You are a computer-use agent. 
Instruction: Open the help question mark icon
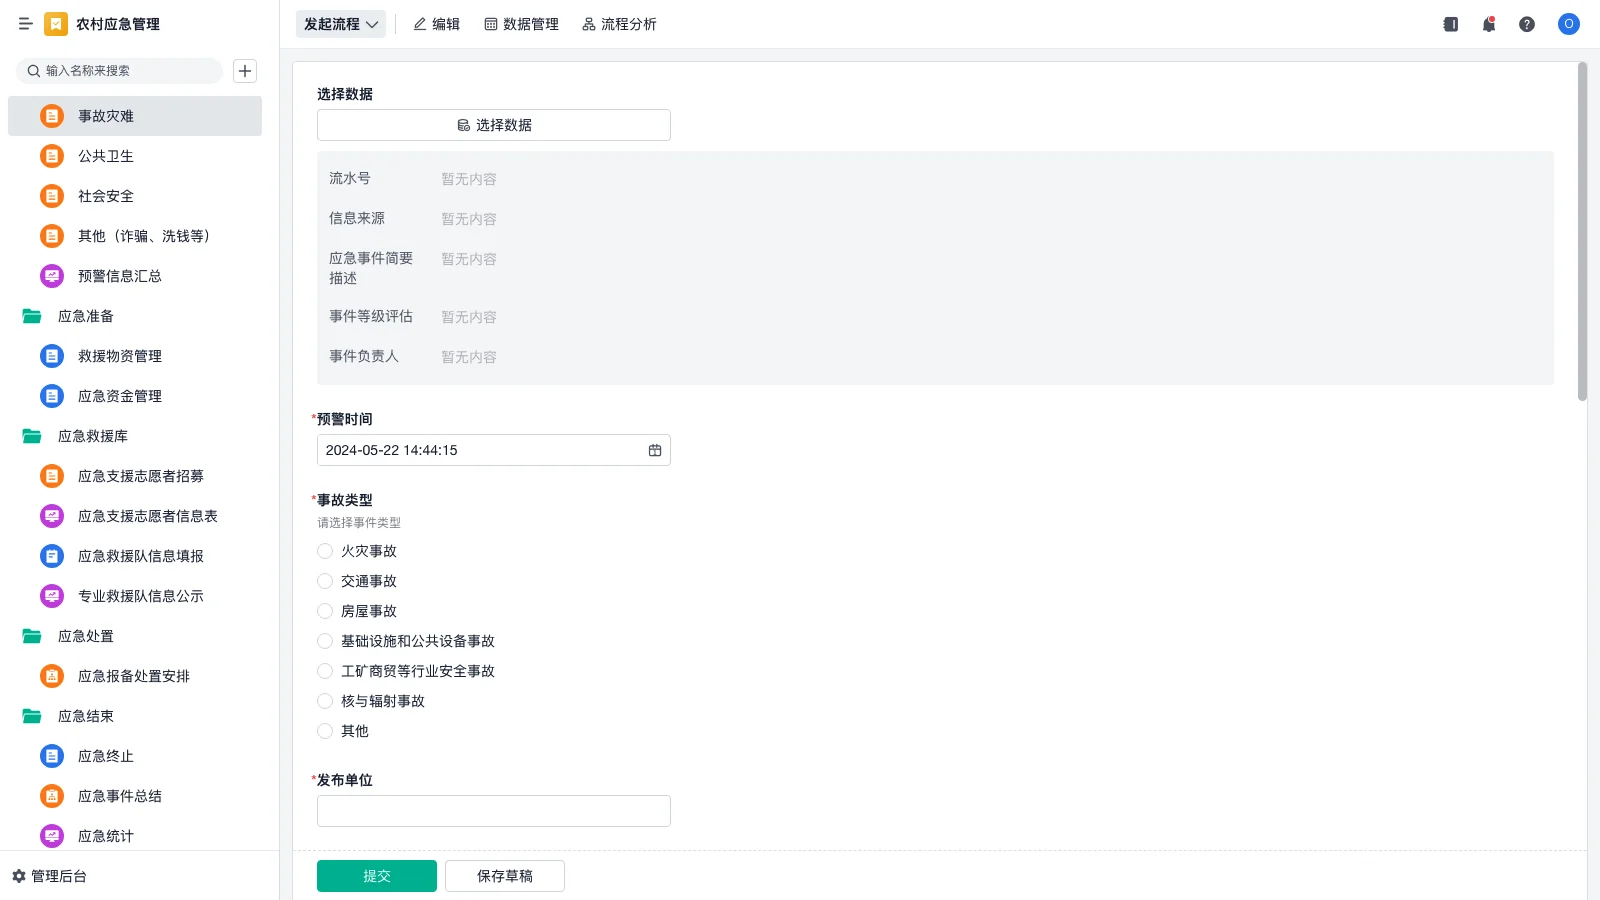click(1527, 24)
